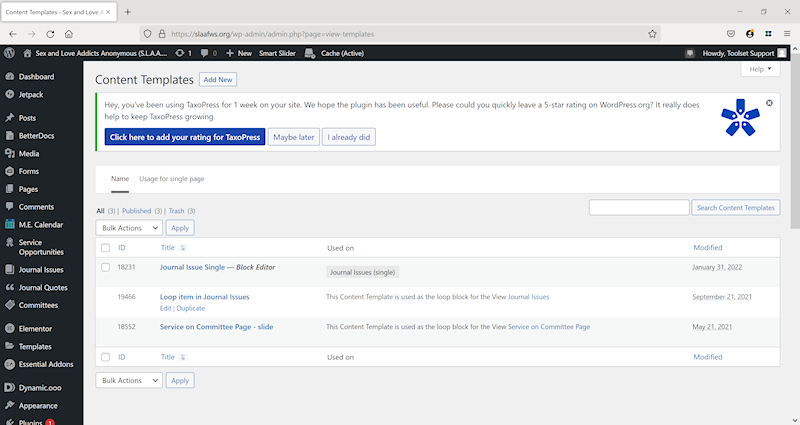Screen dimensions: 800x425
Task: Open the browser home page icon
Action: click(x=69, y=34)
